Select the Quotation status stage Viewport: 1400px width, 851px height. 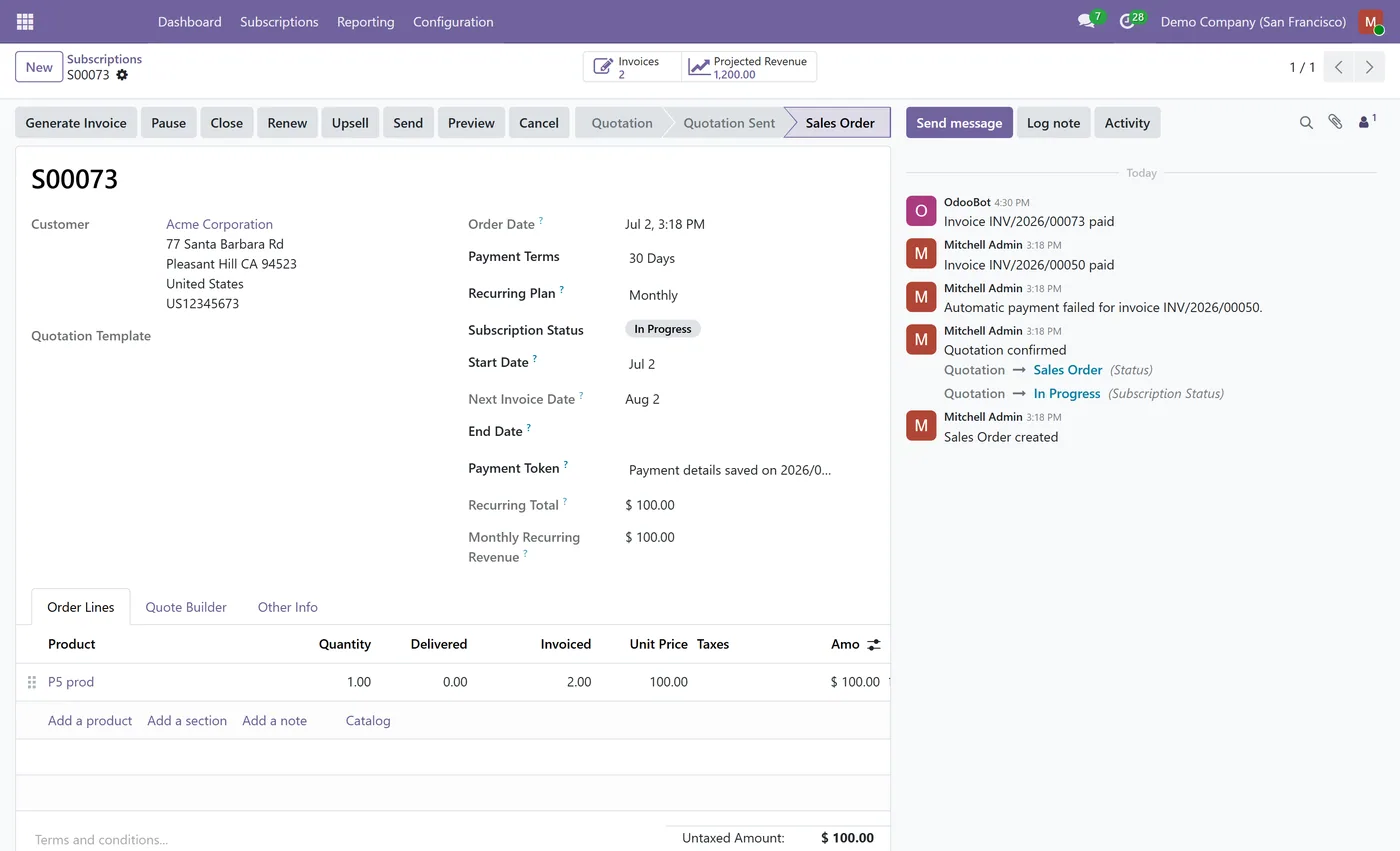621,123
